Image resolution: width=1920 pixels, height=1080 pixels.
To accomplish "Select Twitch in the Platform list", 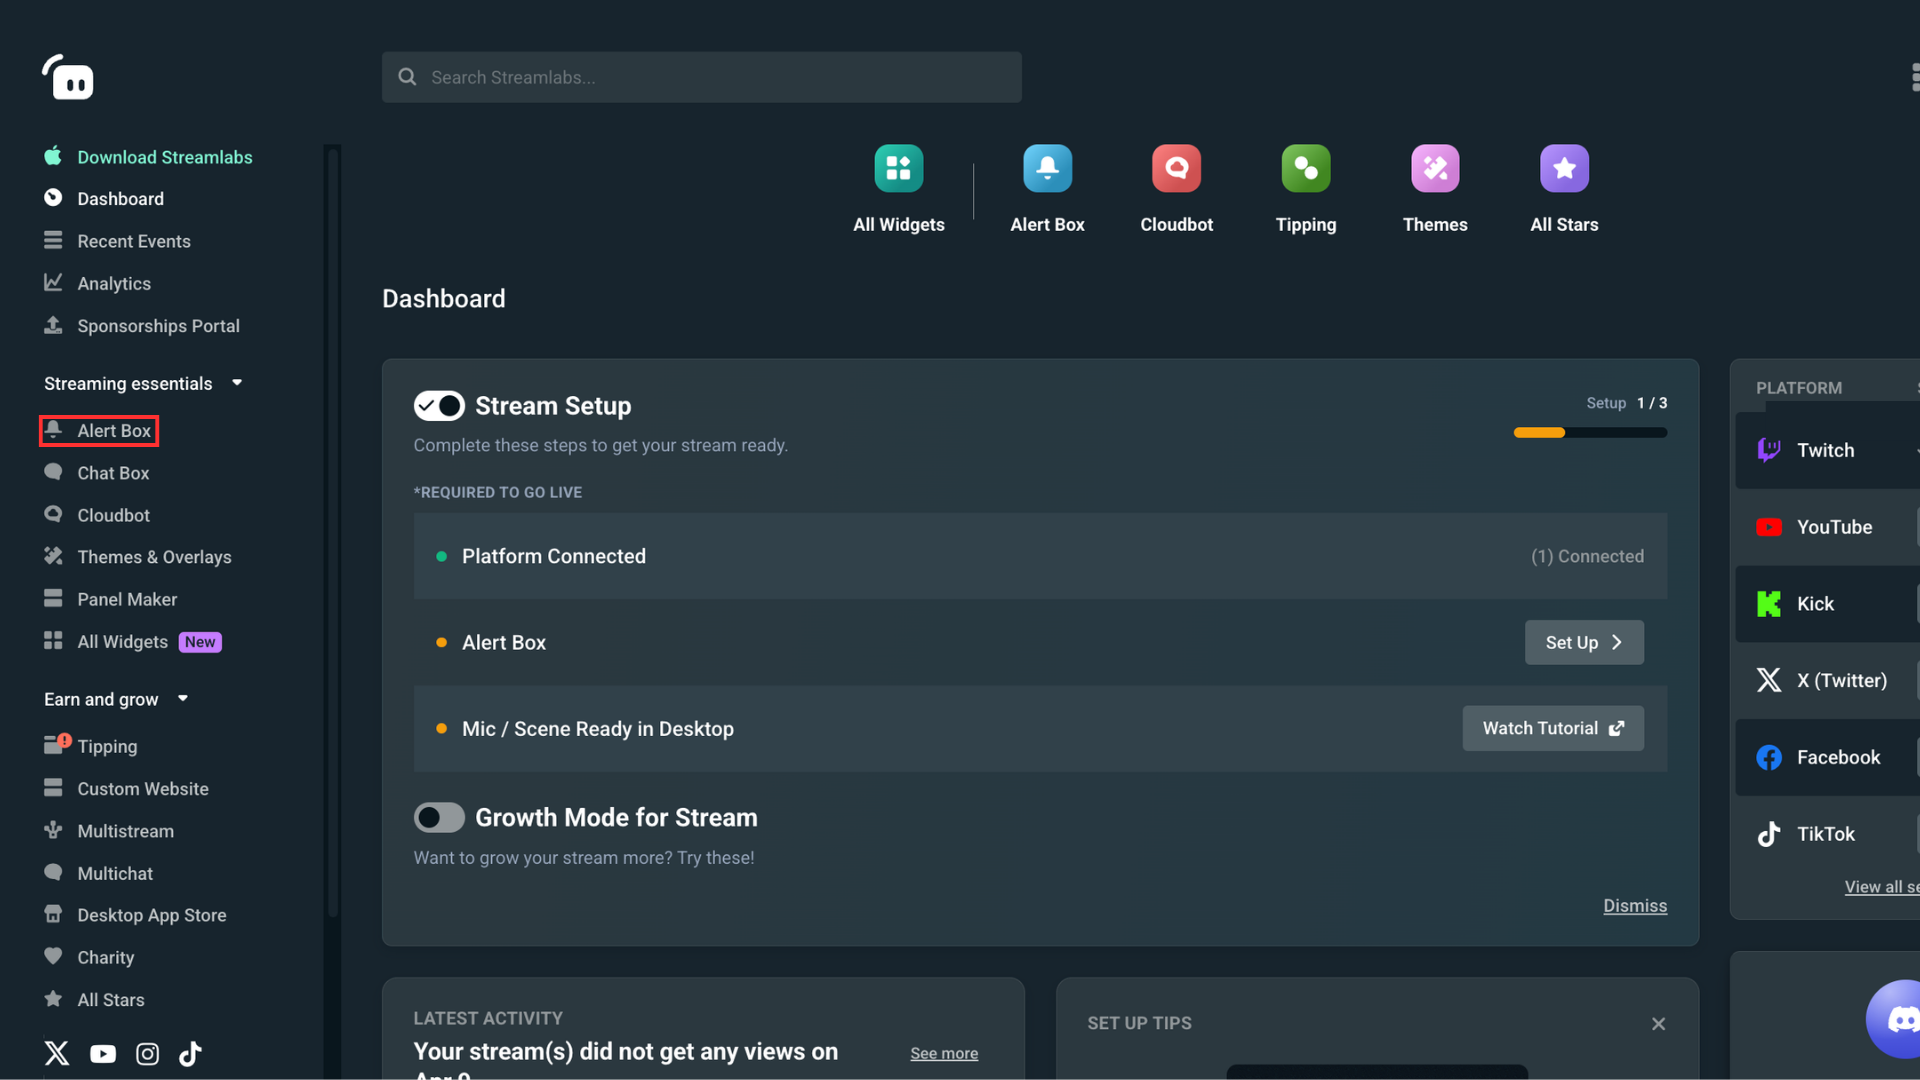I will tap(1827, 450).
